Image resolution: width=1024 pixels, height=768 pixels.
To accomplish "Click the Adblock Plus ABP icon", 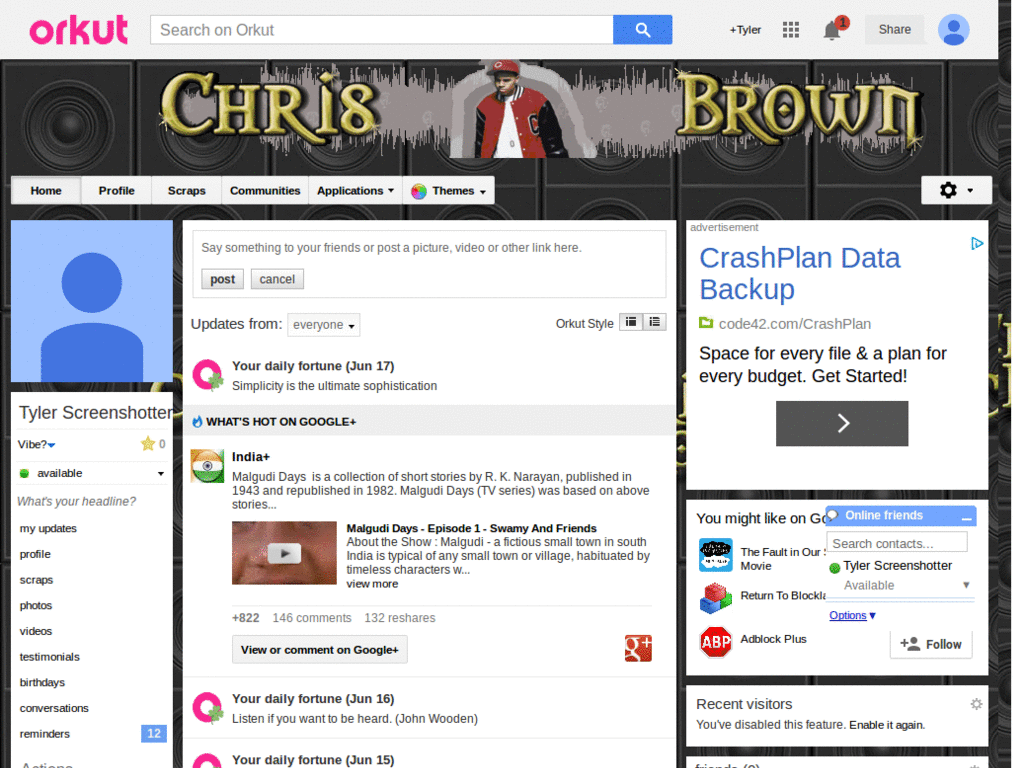I will point(715,642).
